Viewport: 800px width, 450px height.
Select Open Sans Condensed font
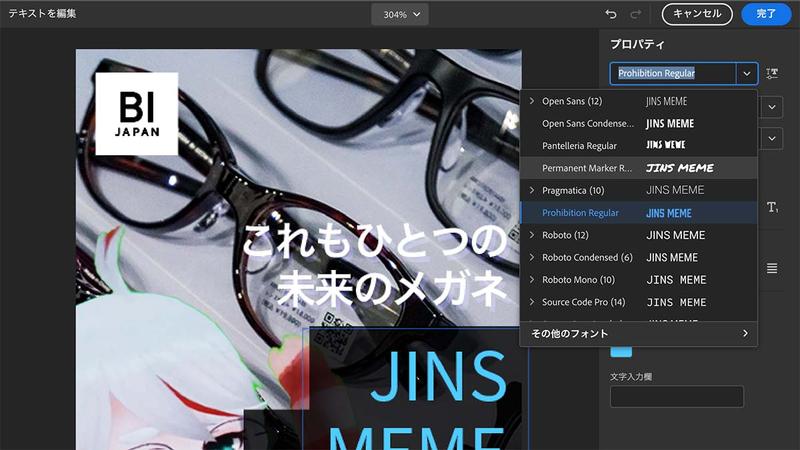(x=638, y=123)
